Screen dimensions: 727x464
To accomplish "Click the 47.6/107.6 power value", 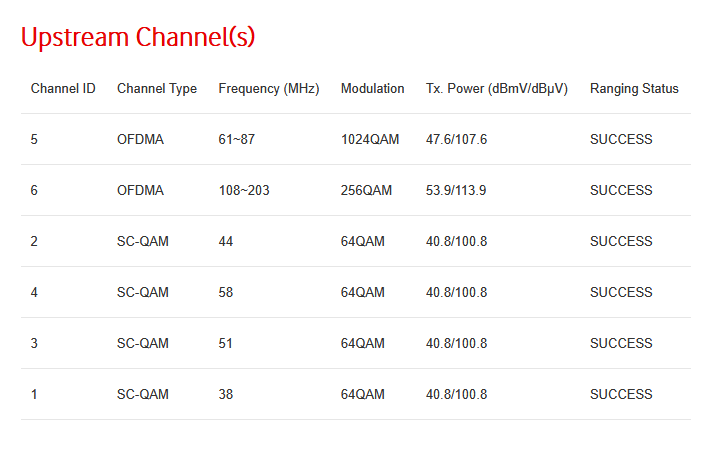I will [457, 140].
